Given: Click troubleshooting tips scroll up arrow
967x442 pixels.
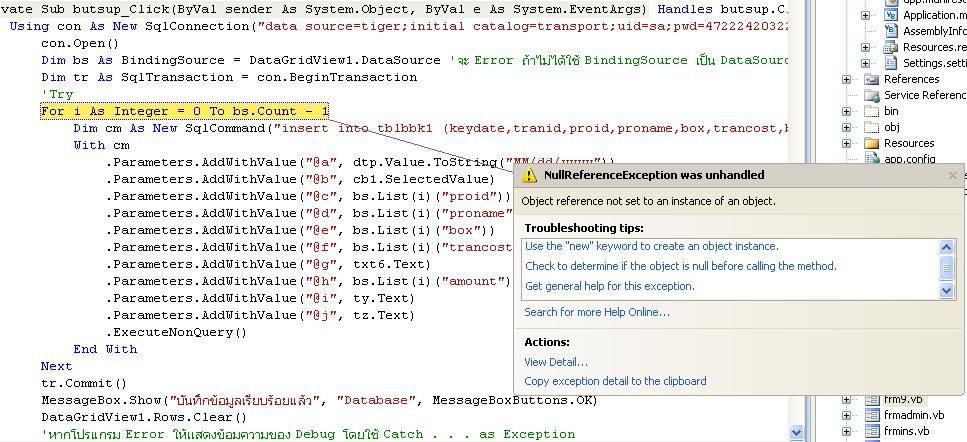Looking at the screenshot, I should click(x=947, y=247).
